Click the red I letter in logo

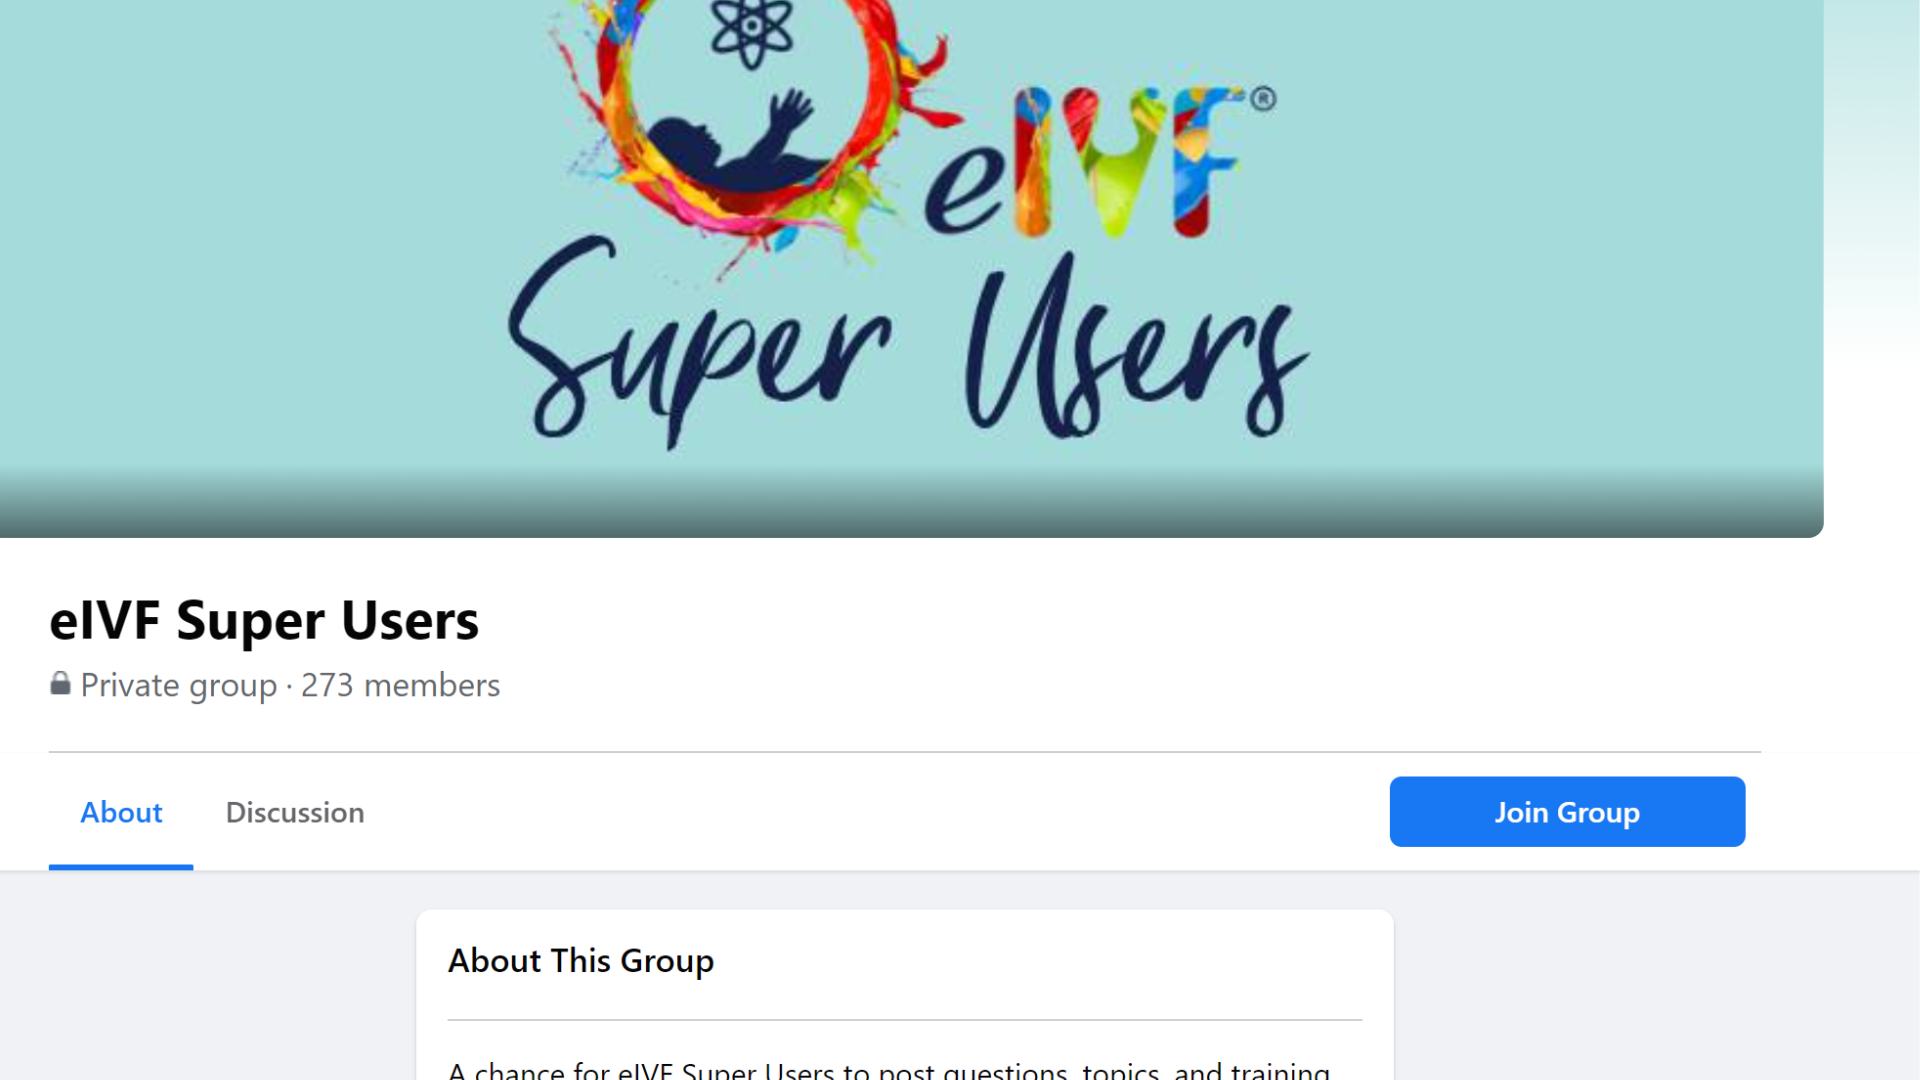click(x=1034, y=163)
